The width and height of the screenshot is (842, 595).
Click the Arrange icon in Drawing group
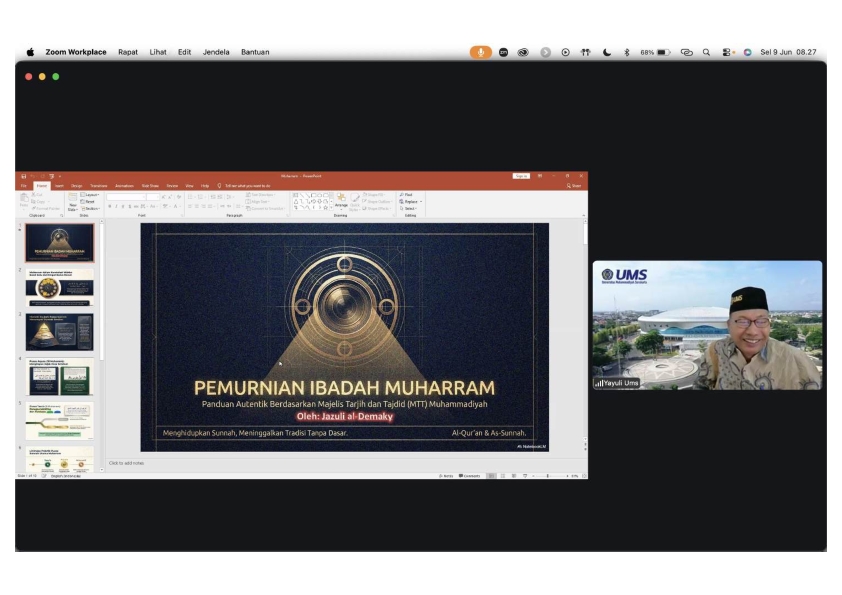[341, 201]
